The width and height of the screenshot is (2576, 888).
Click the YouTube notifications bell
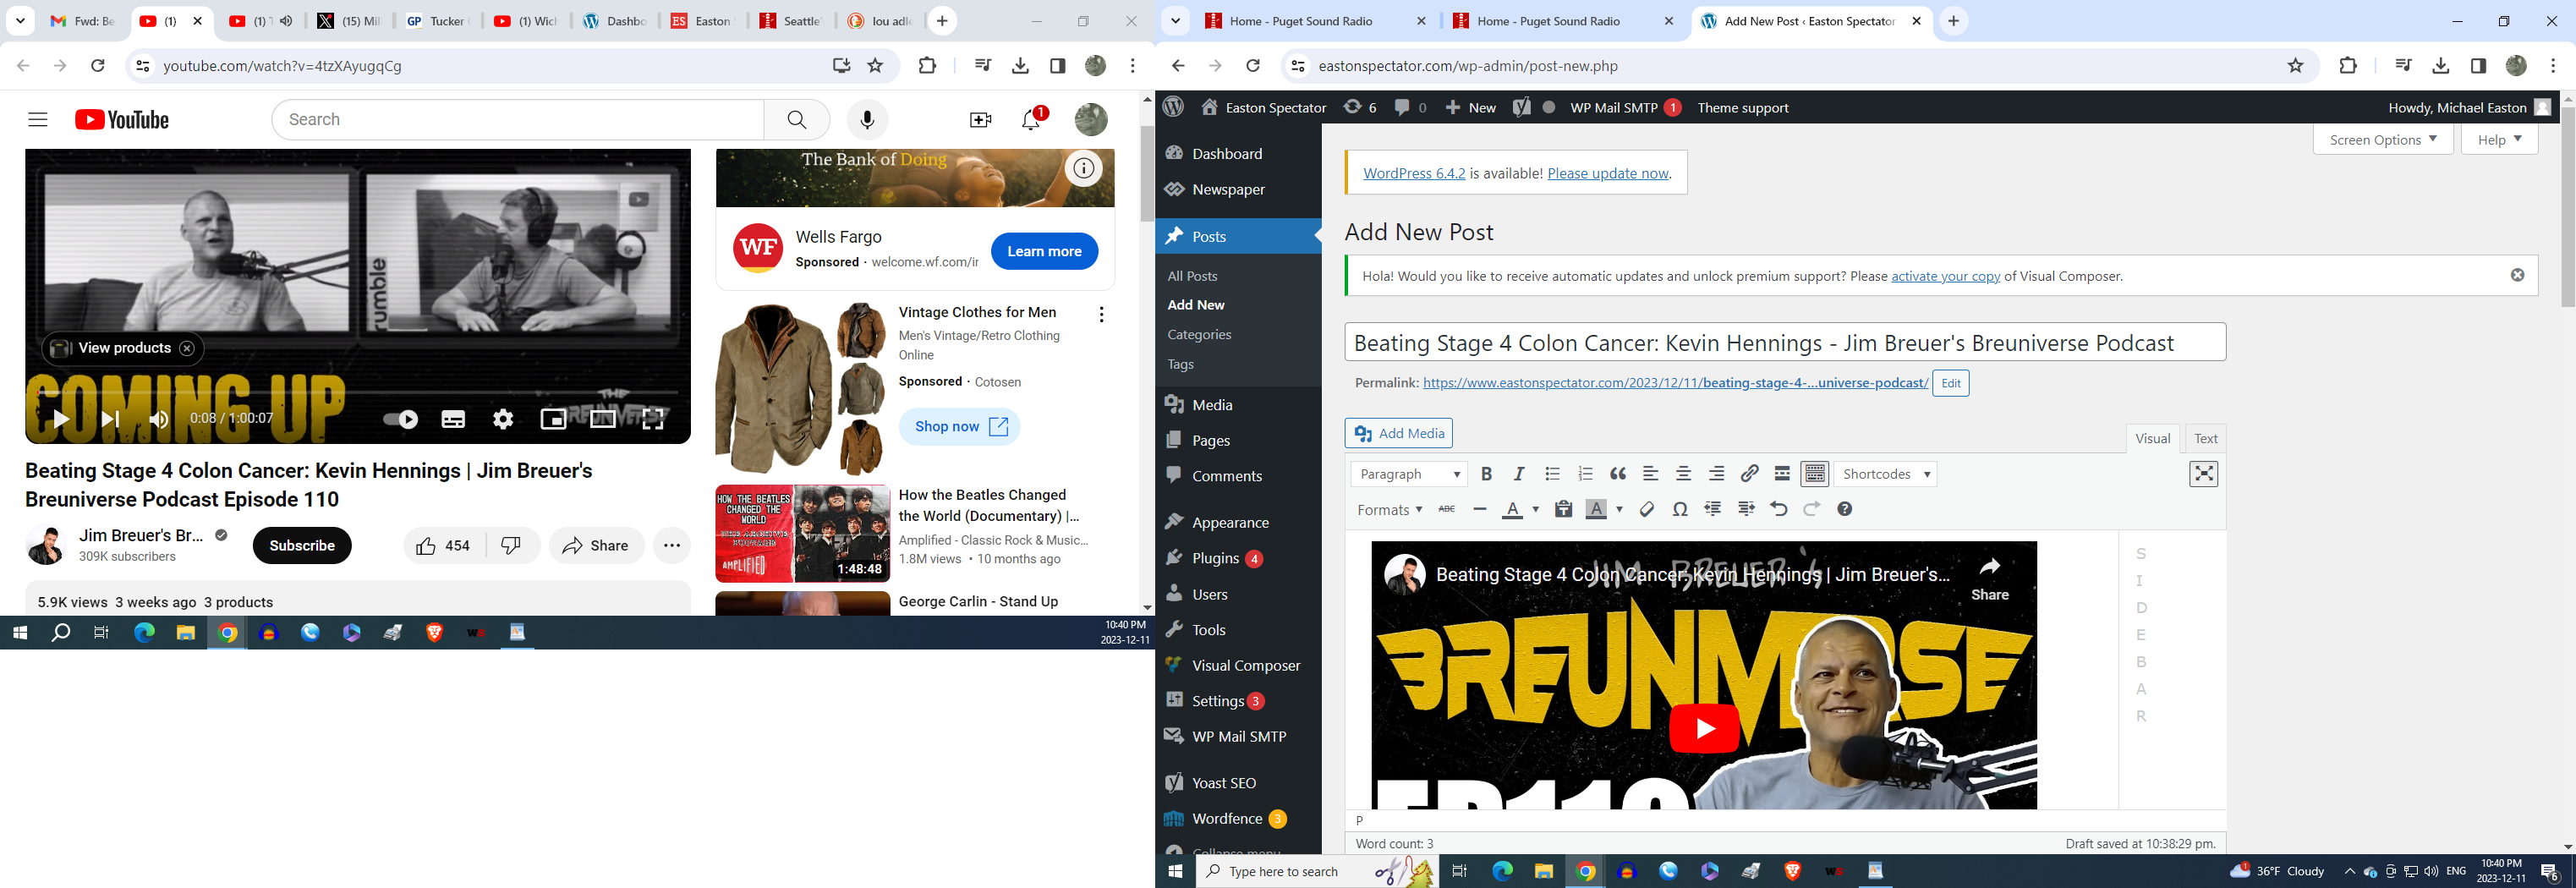point(1031,120)
